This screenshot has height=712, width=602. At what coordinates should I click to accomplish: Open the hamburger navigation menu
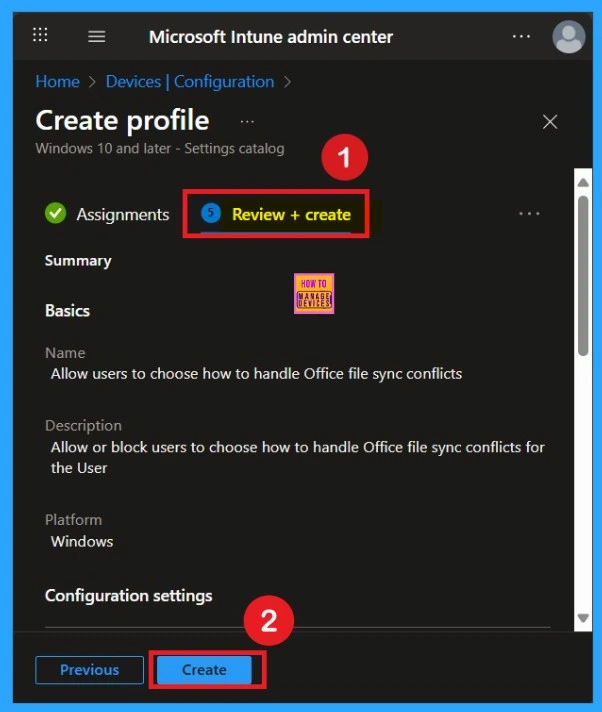click(96, 36)
